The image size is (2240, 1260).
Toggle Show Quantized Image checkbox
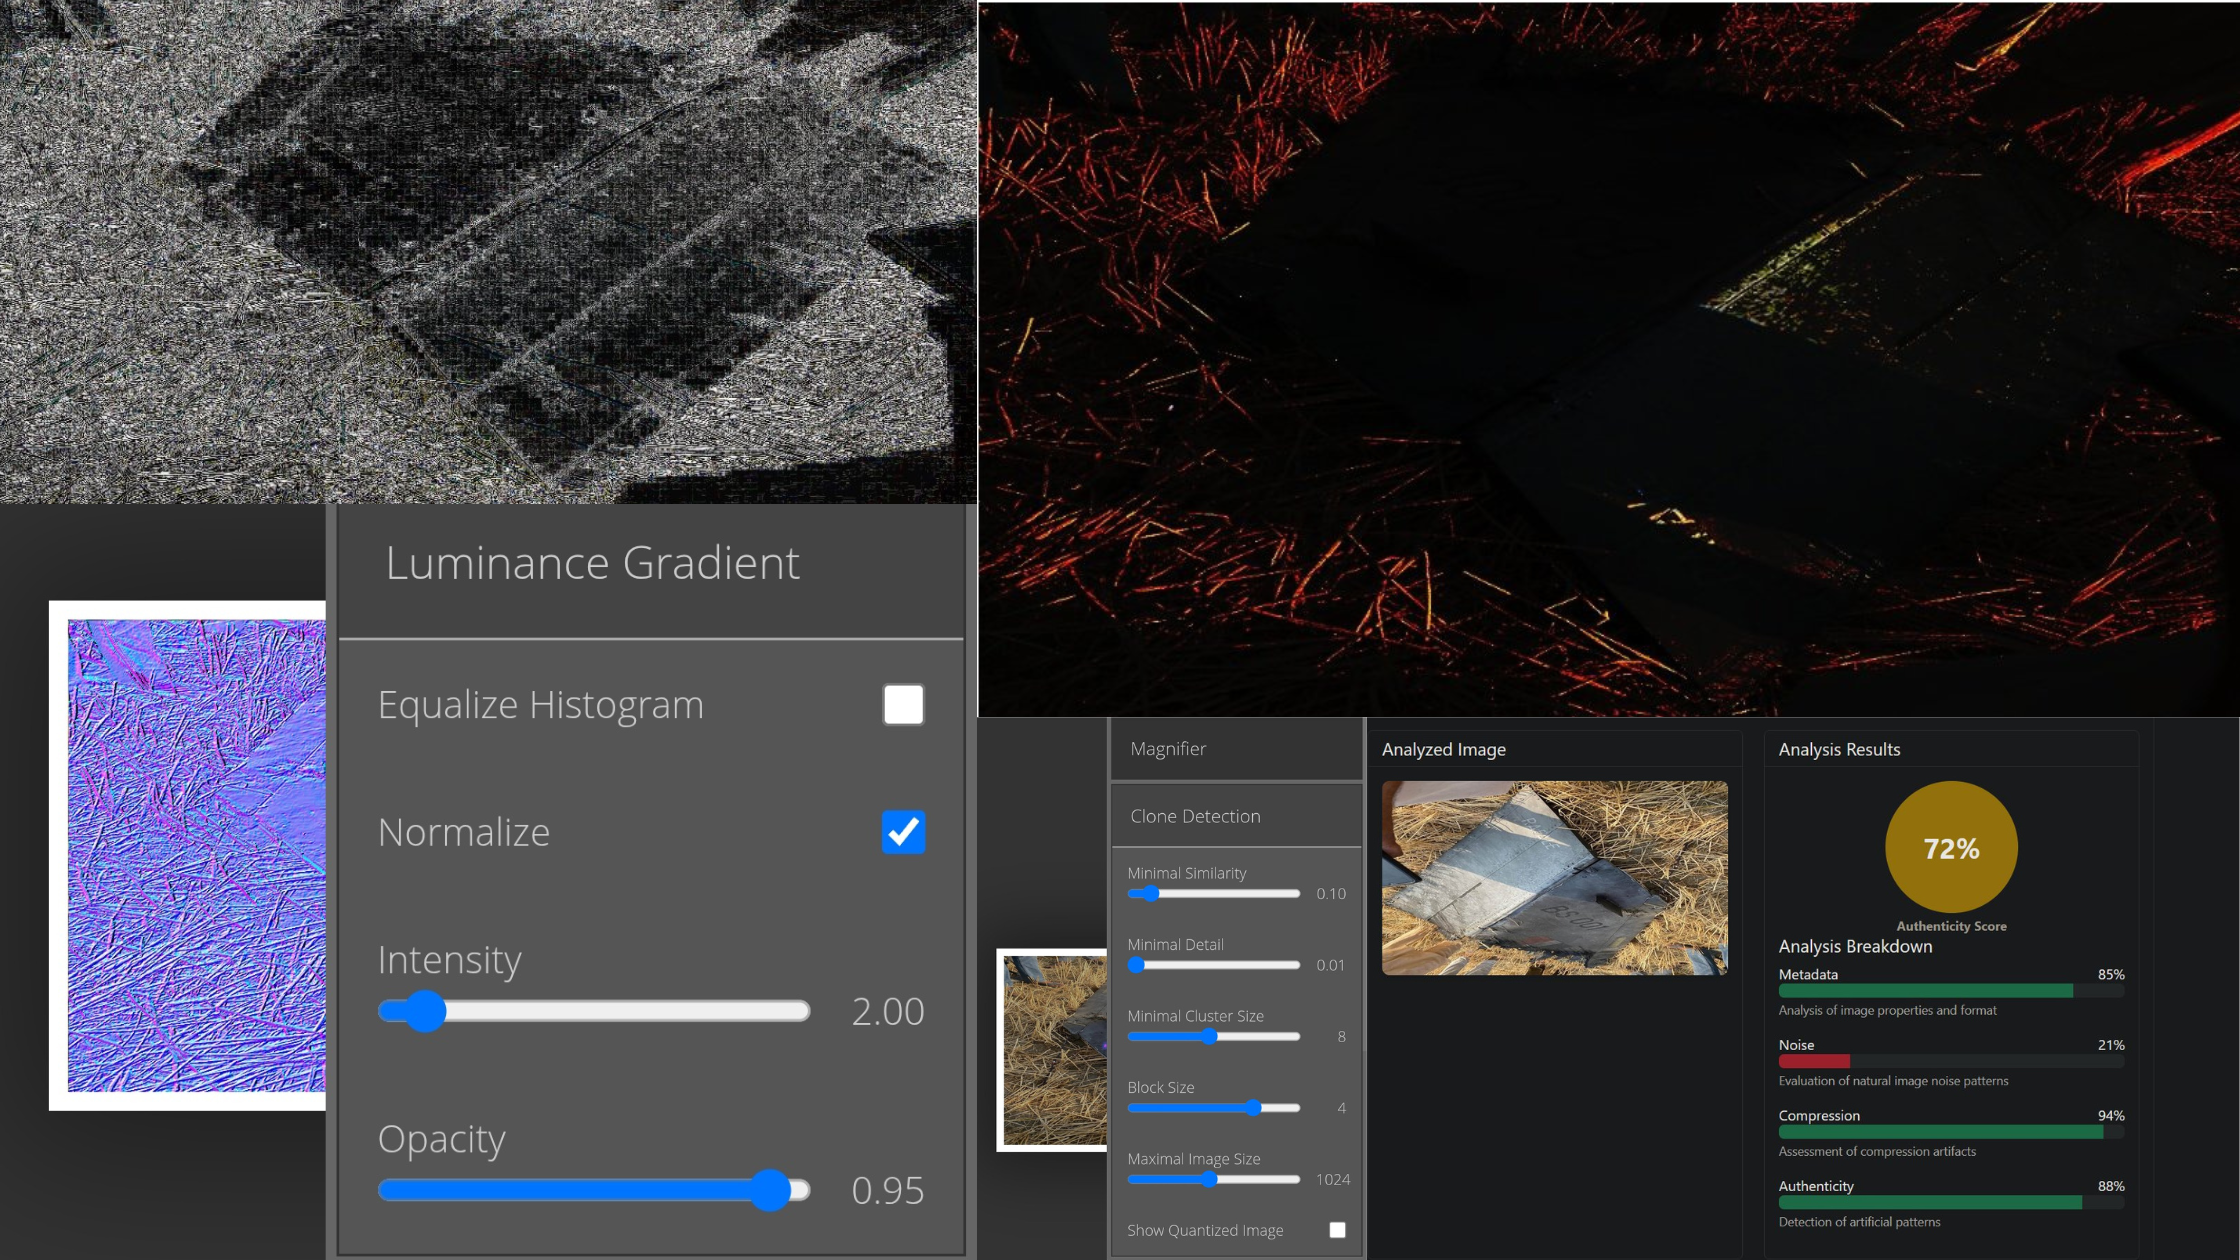(1337, 1230)
